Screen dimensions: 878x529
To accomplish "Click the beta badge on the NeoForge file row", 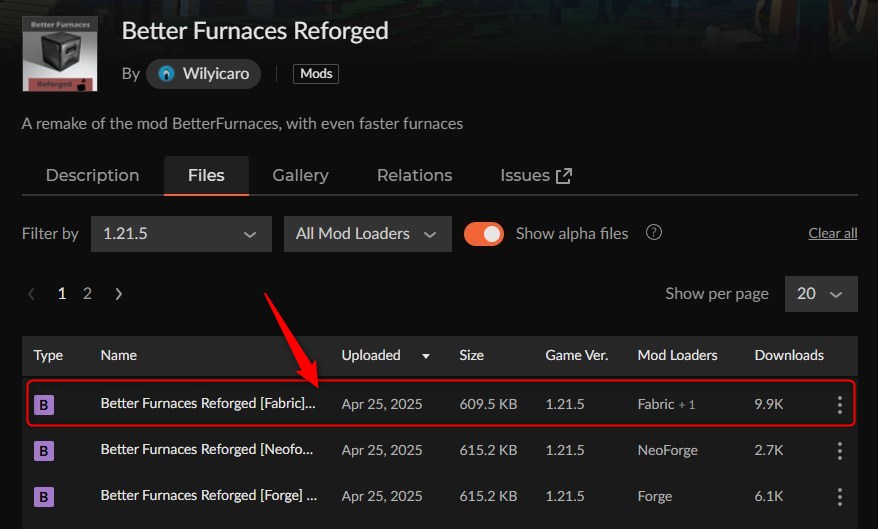I will point(44,451).
